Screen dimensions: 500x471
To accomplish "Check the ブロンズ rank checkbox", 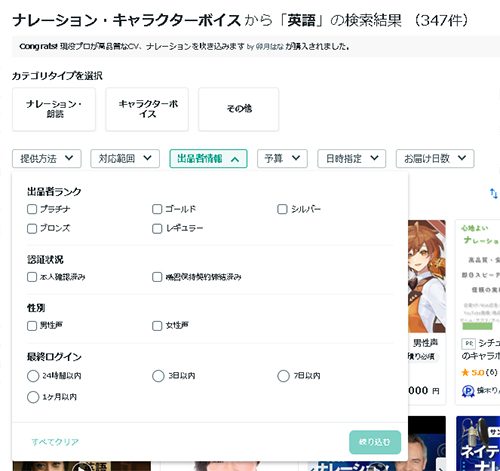I will (32, 229).
